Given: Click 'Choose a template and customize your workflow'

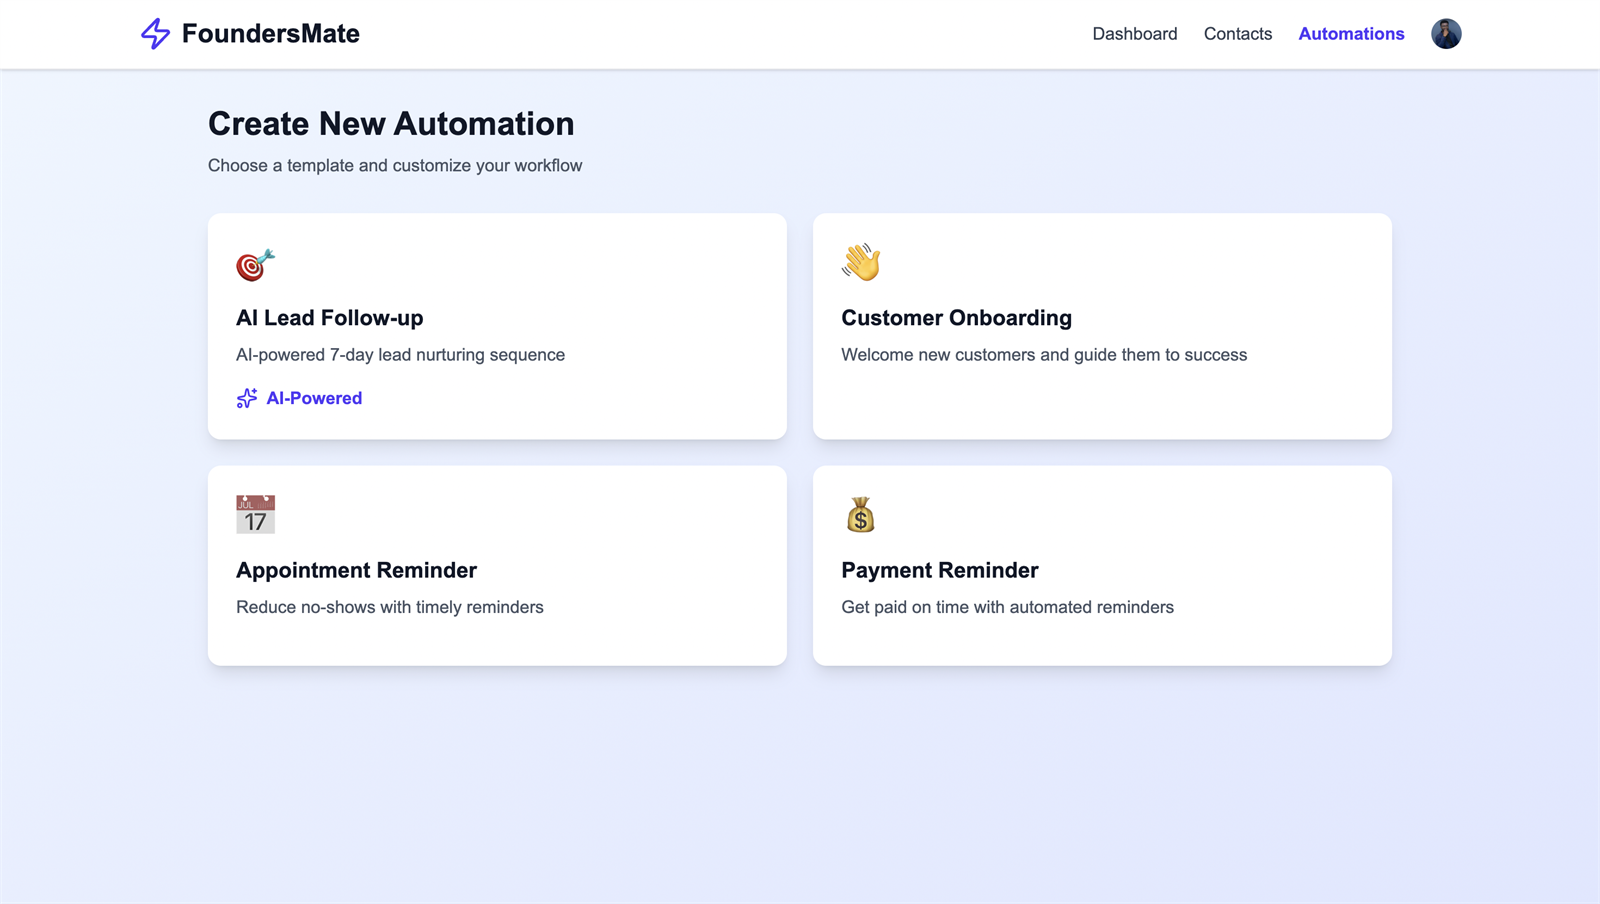Looking at the screenshot, I should coord(395,166).
